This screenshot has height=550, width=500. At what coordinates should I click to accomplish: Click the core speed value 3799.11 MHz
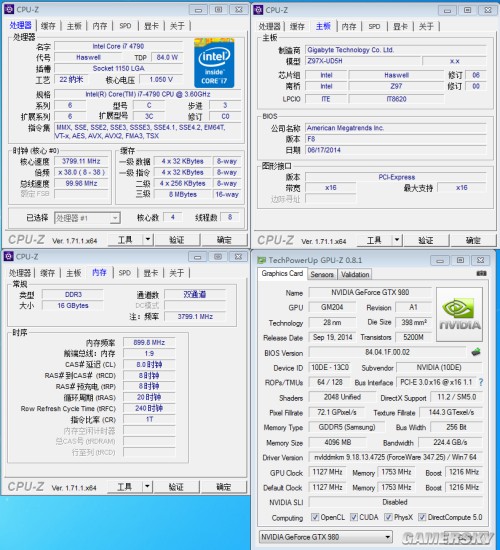[81, 161]
